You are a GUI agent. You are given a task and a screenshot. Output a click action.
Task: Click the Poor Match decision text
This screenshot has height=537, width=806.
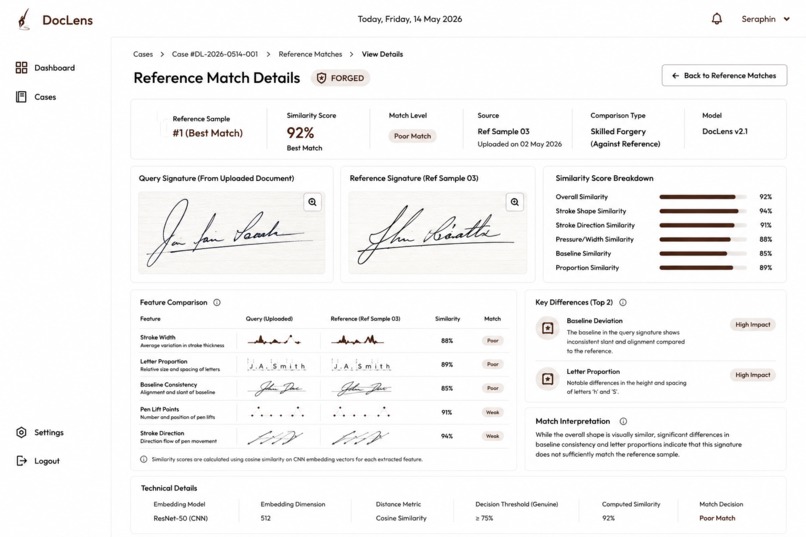pyautogui.click(x=717, y=519)
